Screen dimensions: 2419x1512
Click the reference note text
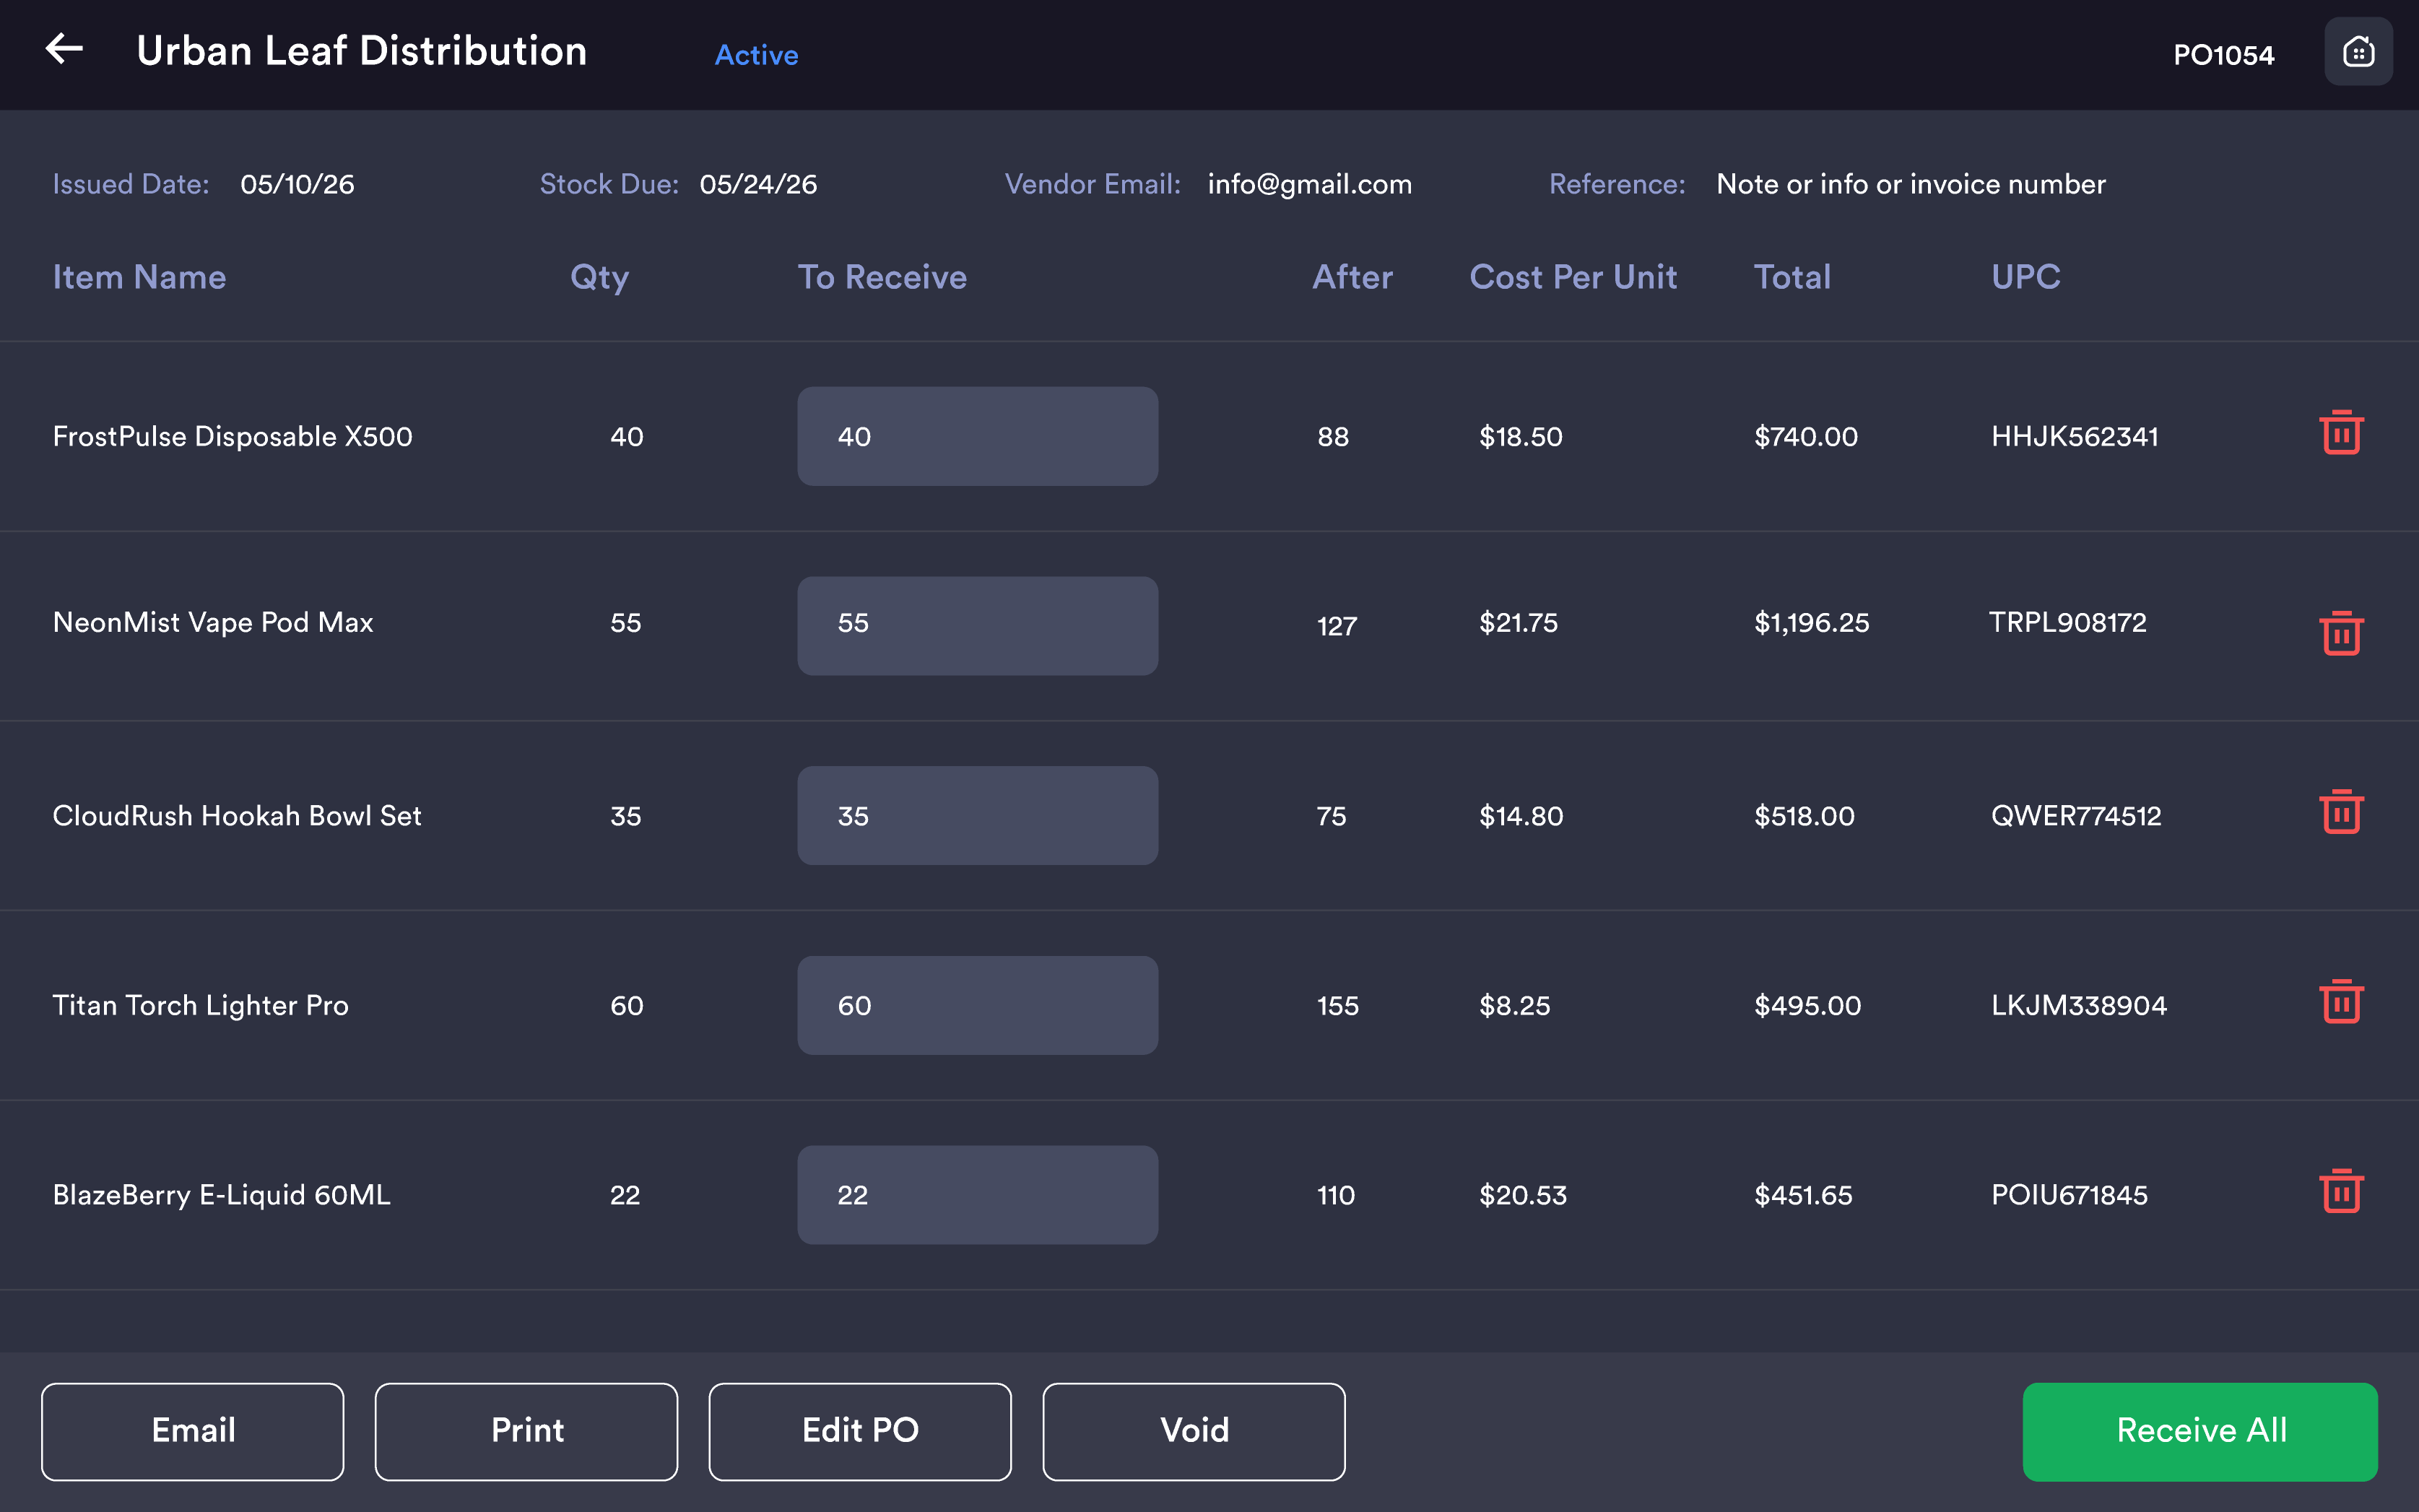click(1911, 184)
